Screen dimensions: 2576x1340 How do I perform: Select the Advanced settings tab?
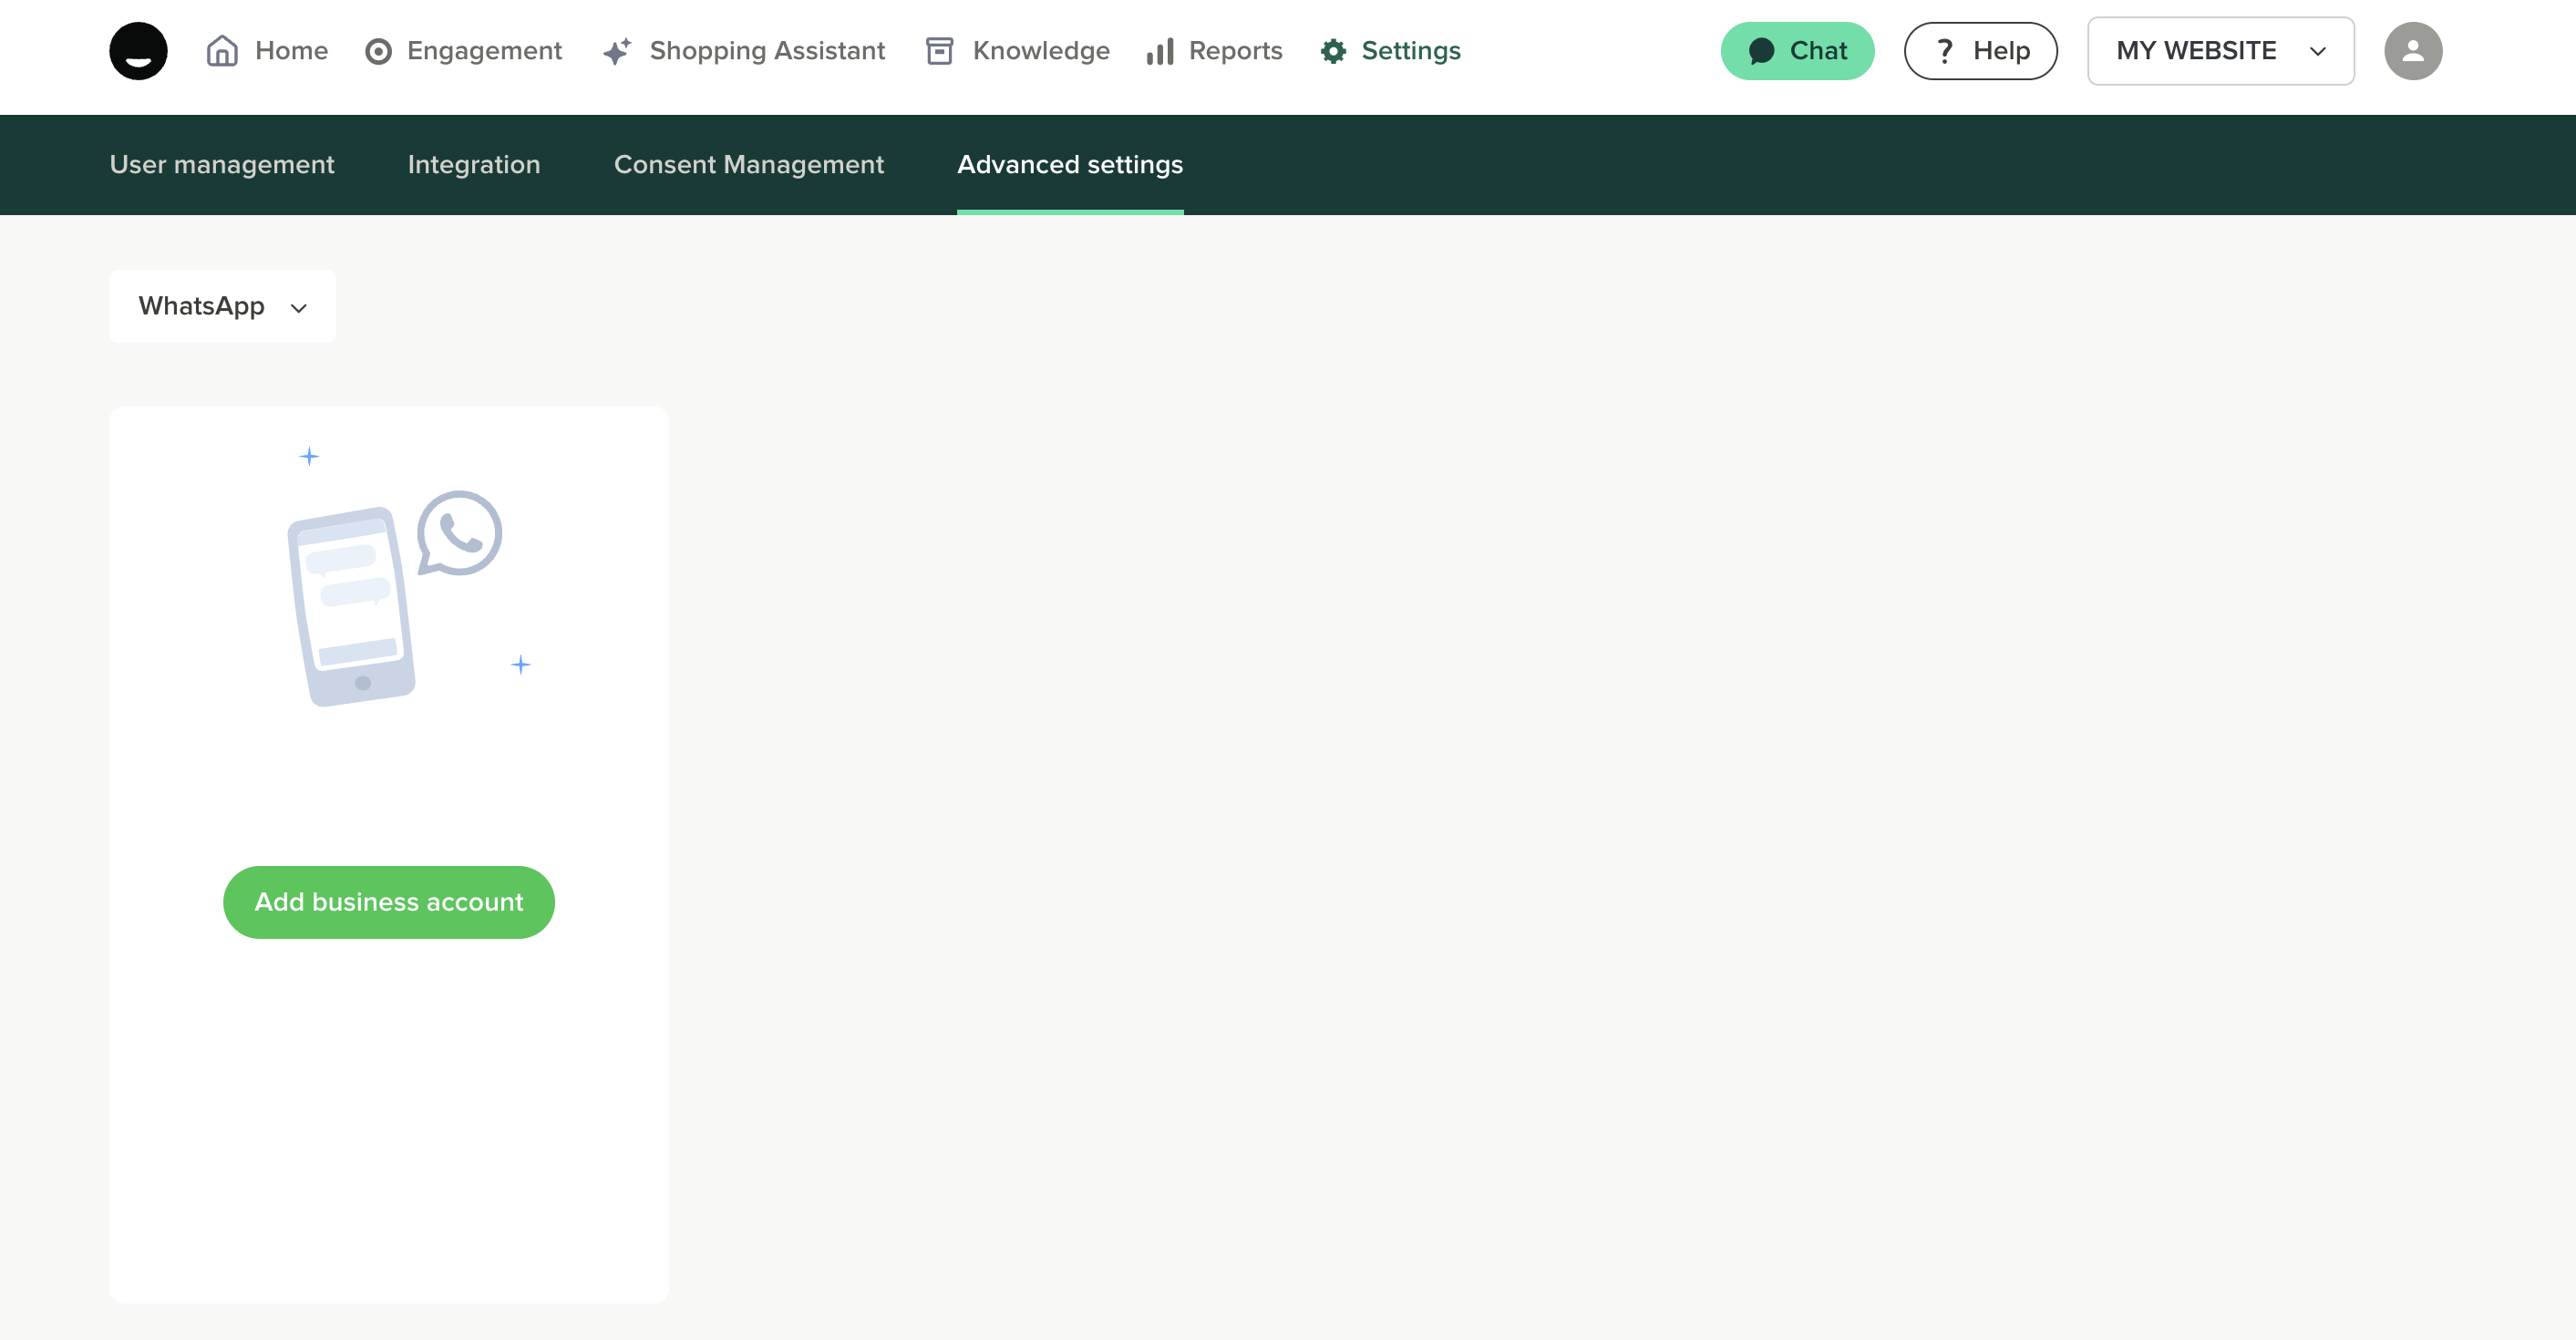click(x=1070, y=164)
